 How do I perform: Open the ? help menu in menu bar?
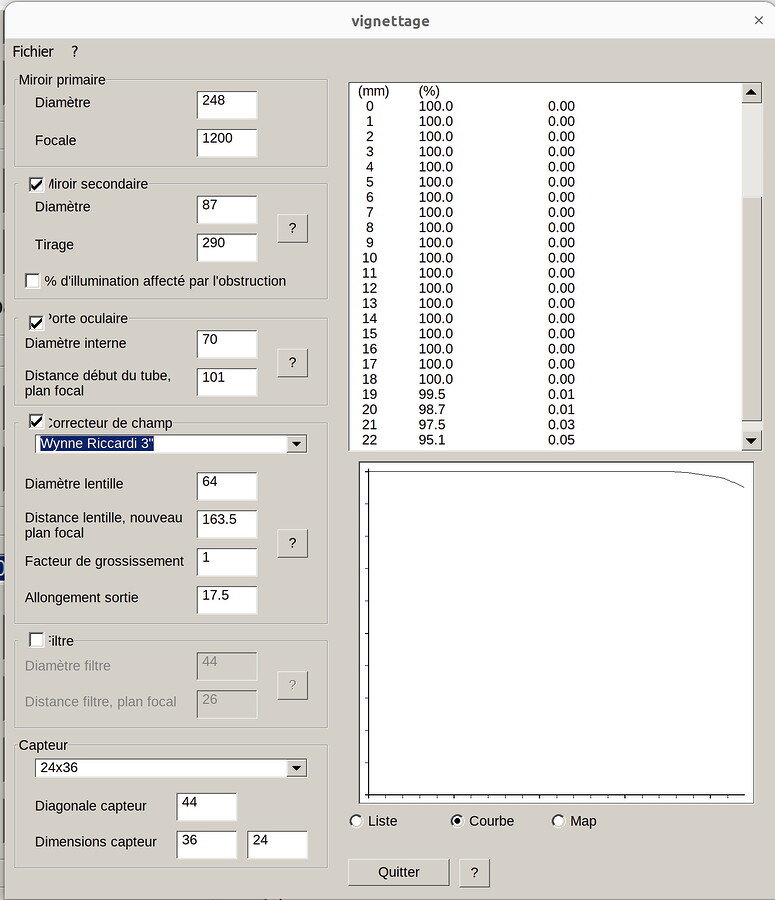(x=75, y=52)
